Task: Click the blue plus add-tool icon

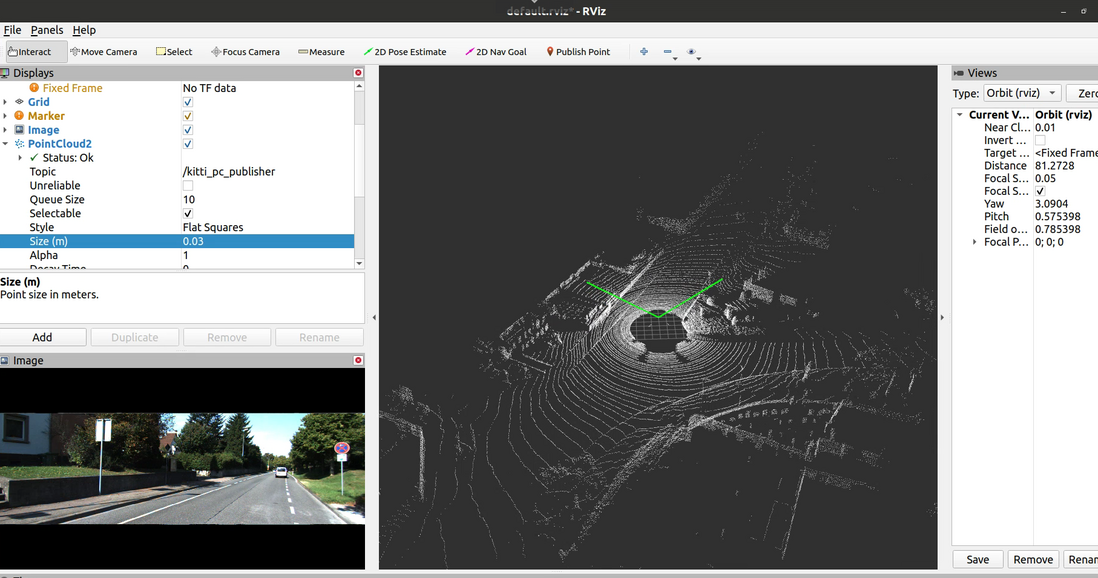Action: click(644, 51)
